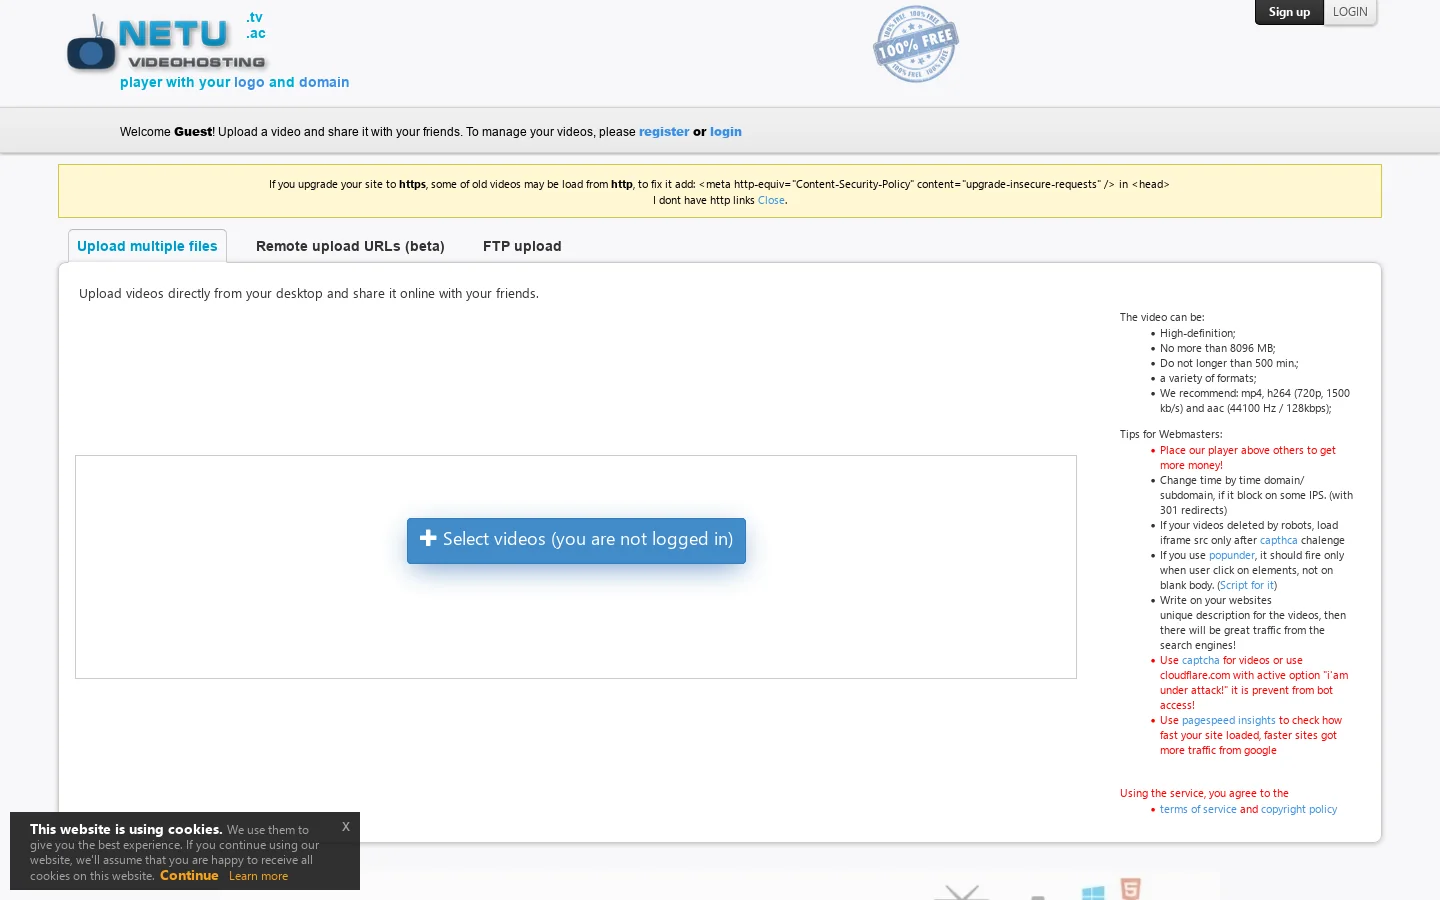Image resolution: width=1440 pixels, height=900 pixels.
Task: Click the '.ac' domain text beside logo
Action: click(x=256, y=33)
